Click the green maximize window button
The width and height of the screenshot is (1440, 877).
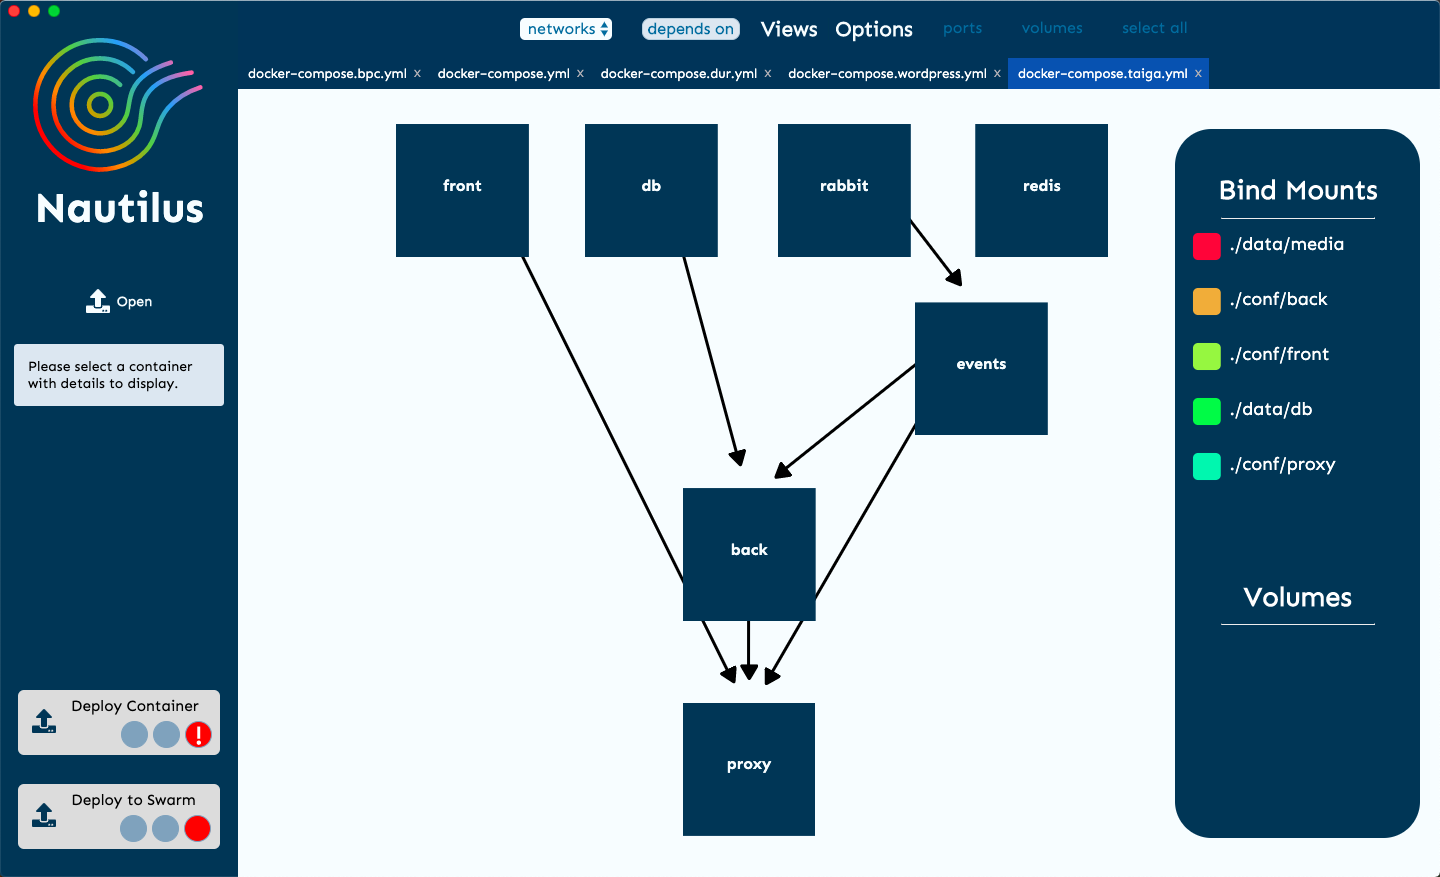[54, 11]
